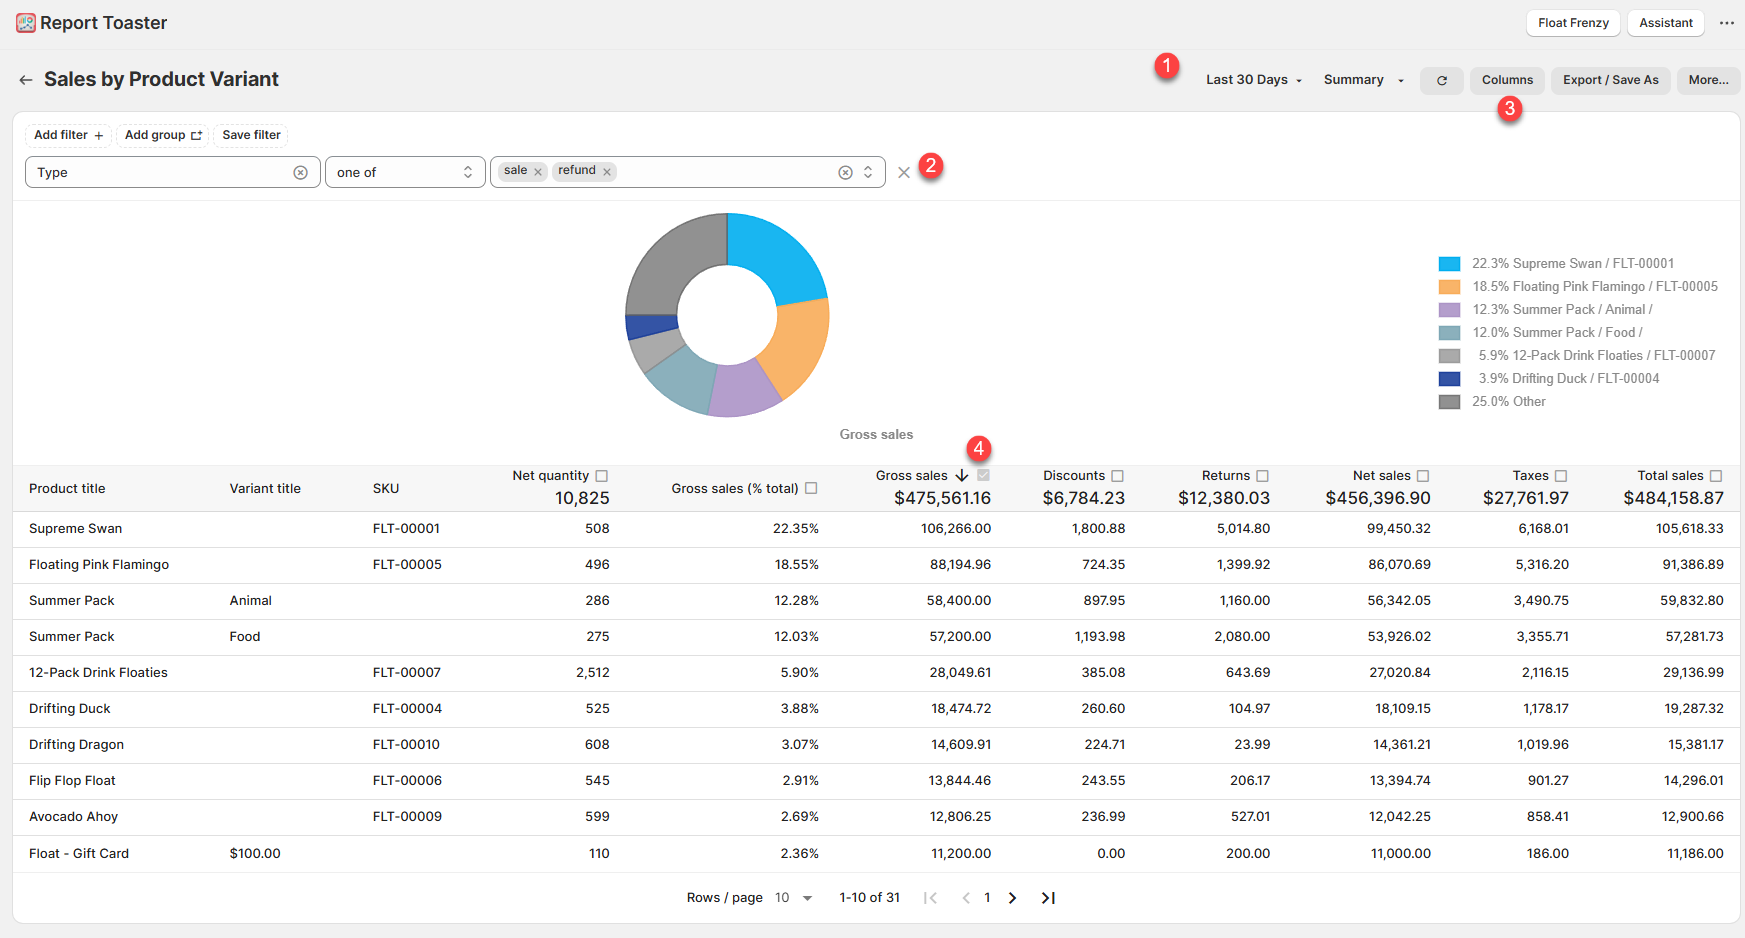Open the 'one of' operator dropdown
Screen dimensions: 1745x938
(405, 173)
